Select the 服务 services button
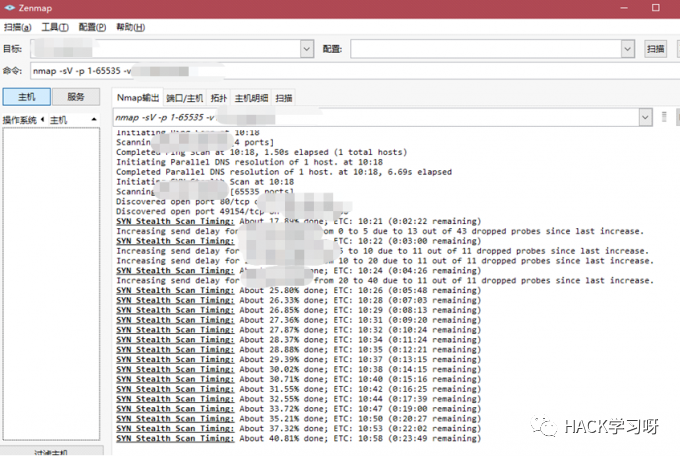 [x=76, y=97]
